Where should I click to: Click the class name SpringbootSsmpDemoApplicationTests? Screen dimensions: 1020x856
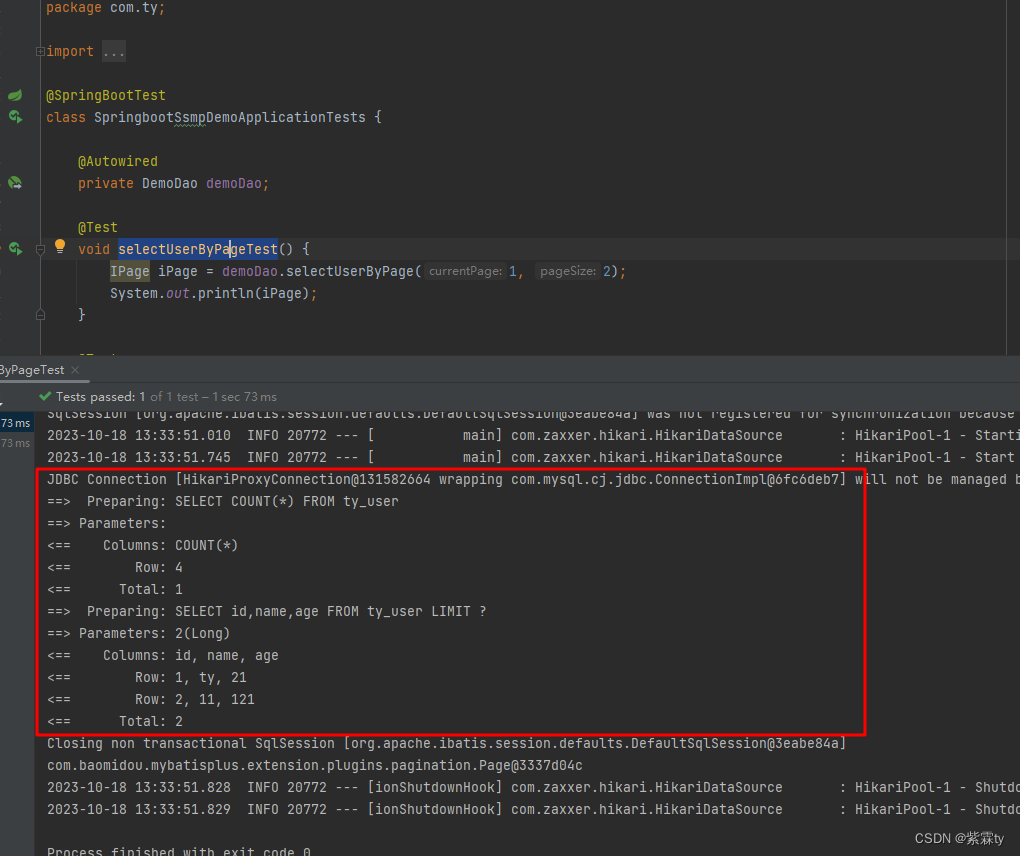tap(230, 118)
